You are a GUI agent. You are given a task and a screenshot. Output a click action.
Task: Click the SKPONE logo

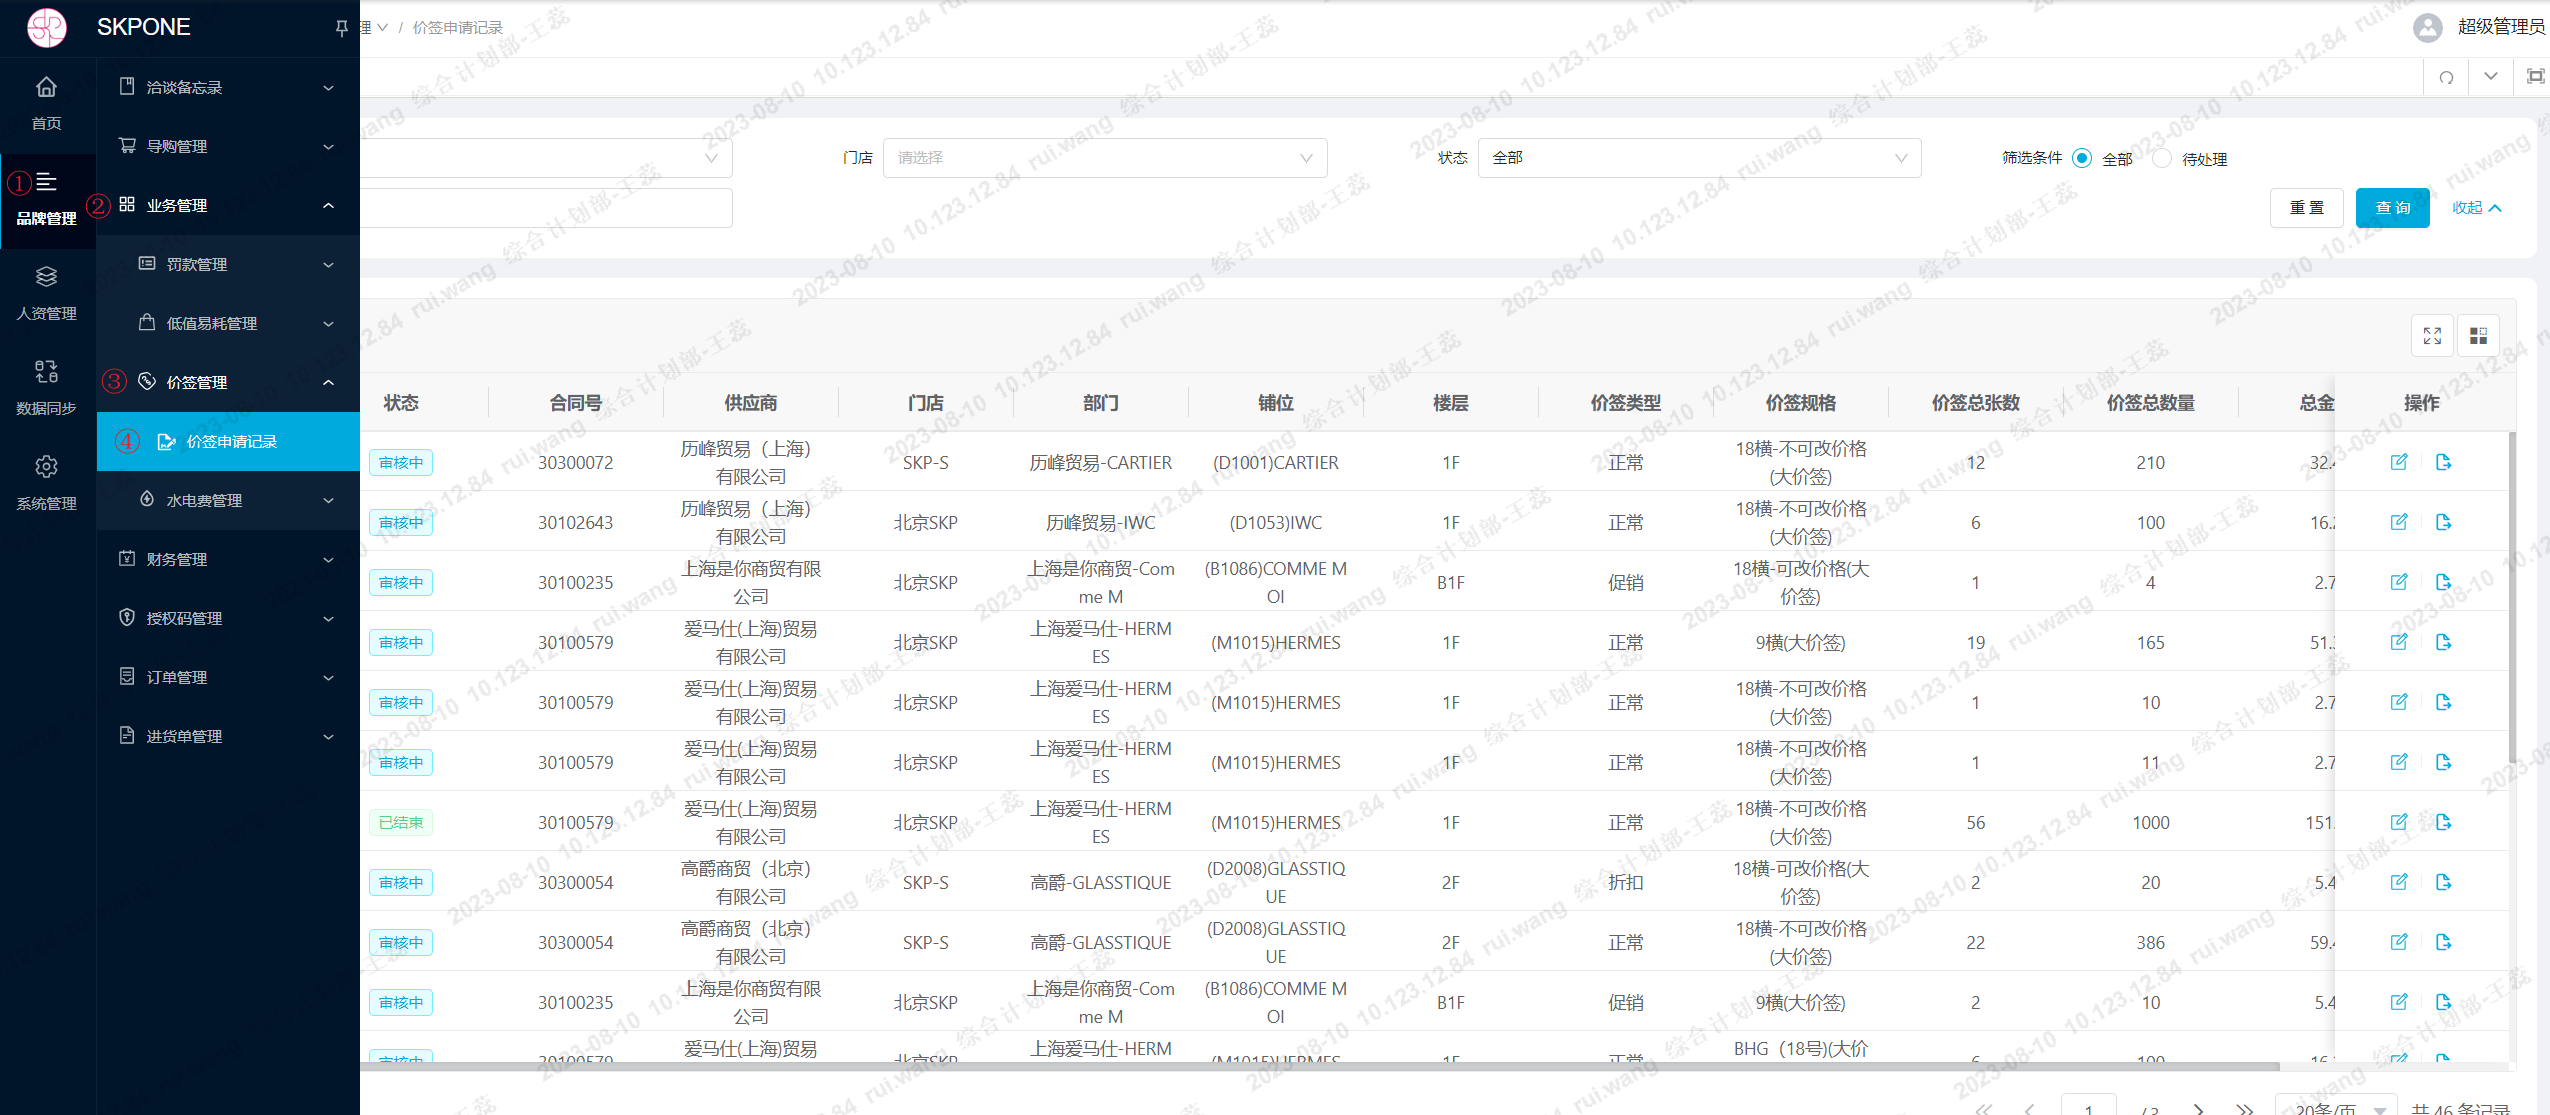47,27
